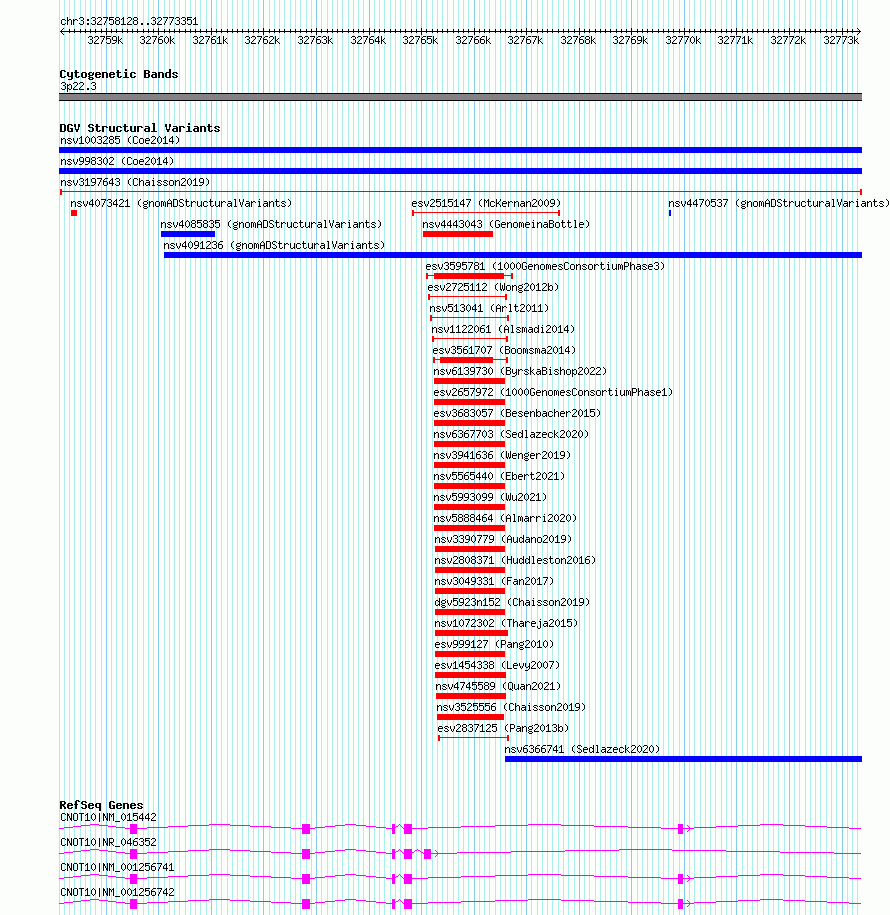Select the DGV Structural Variants track title
The height and width of the screenshot is (915, 890).
tap(139, 128)
